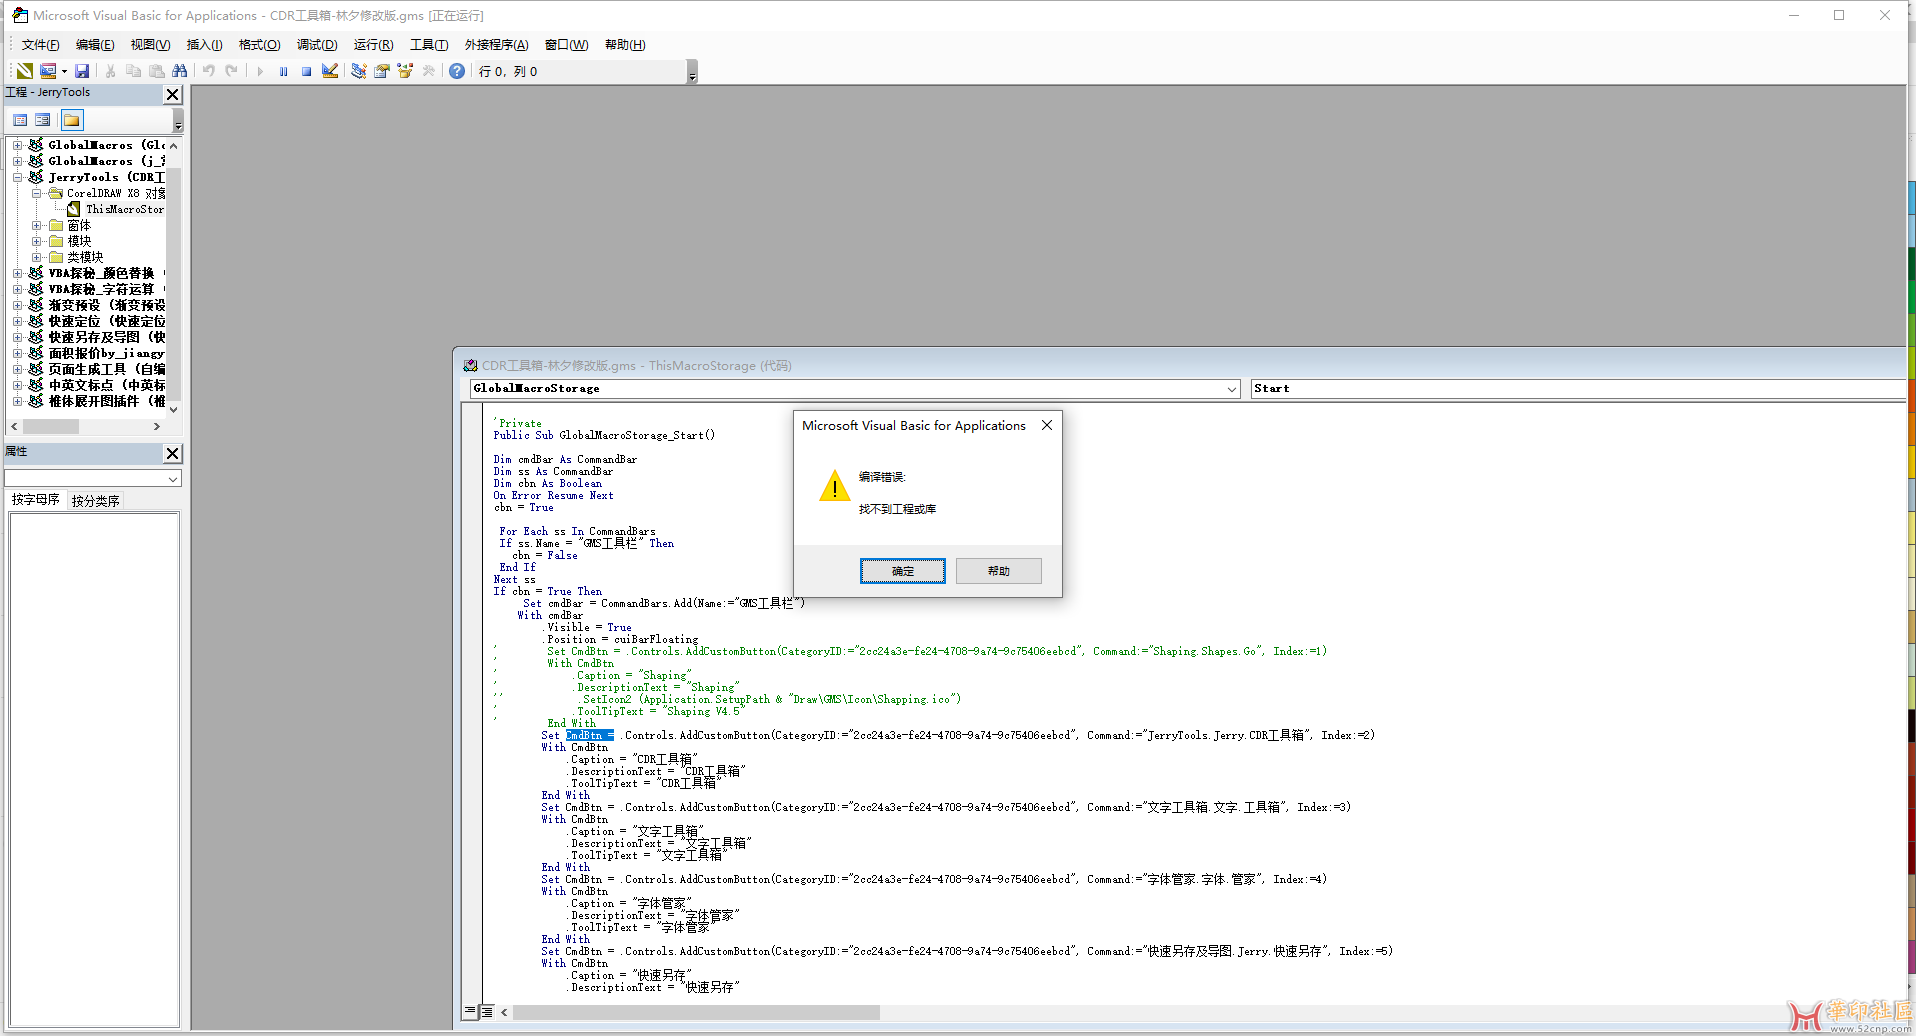Expand the 窗体 folder

click(x=36, y=225)
